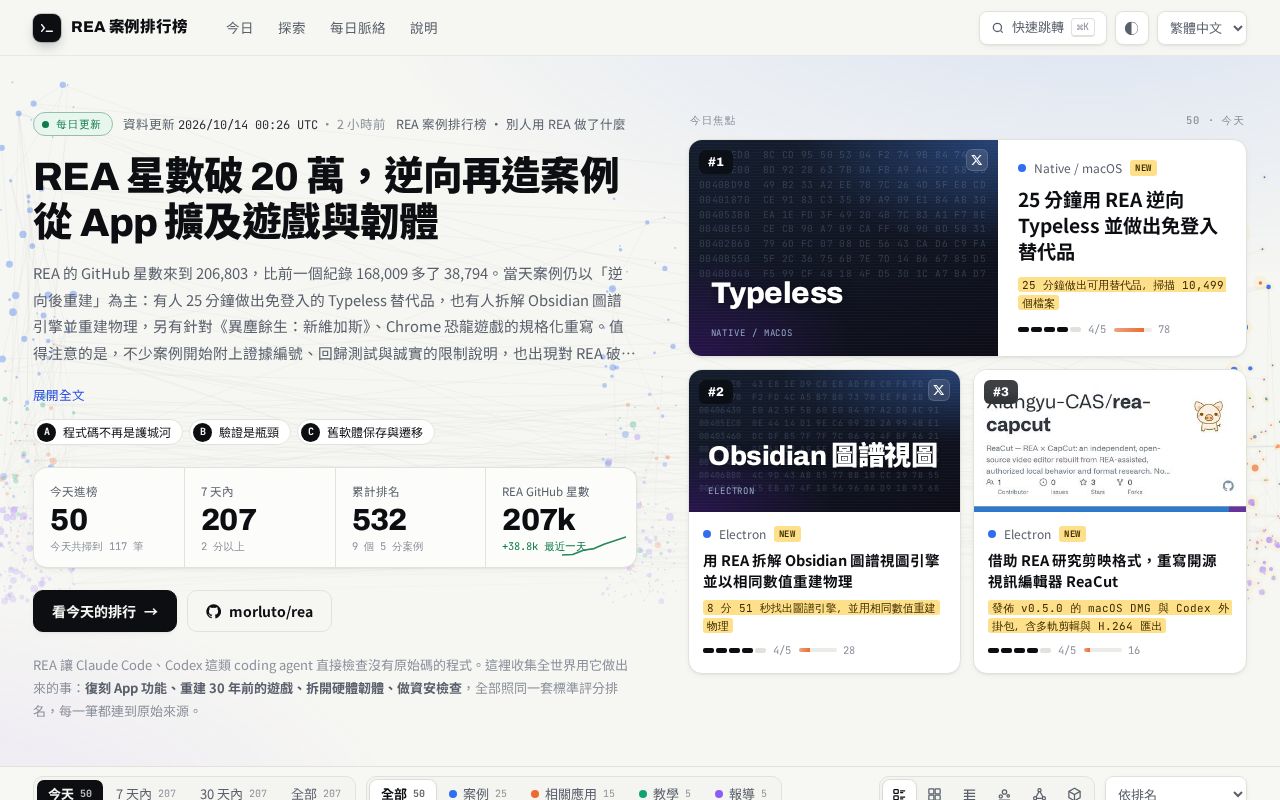Select topic C 舊軟體保存與遷移

coord(366,432)
